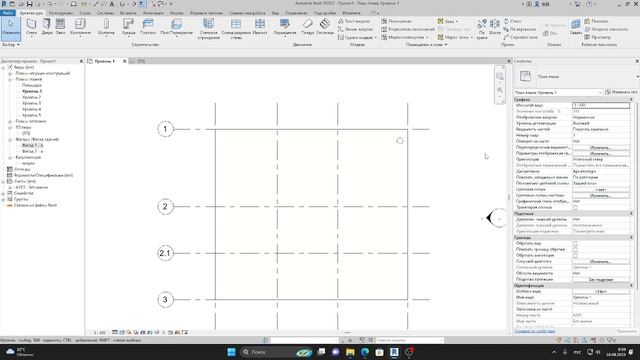Switch to the Insert ribbon tab
640x360 pixels.
128,13
